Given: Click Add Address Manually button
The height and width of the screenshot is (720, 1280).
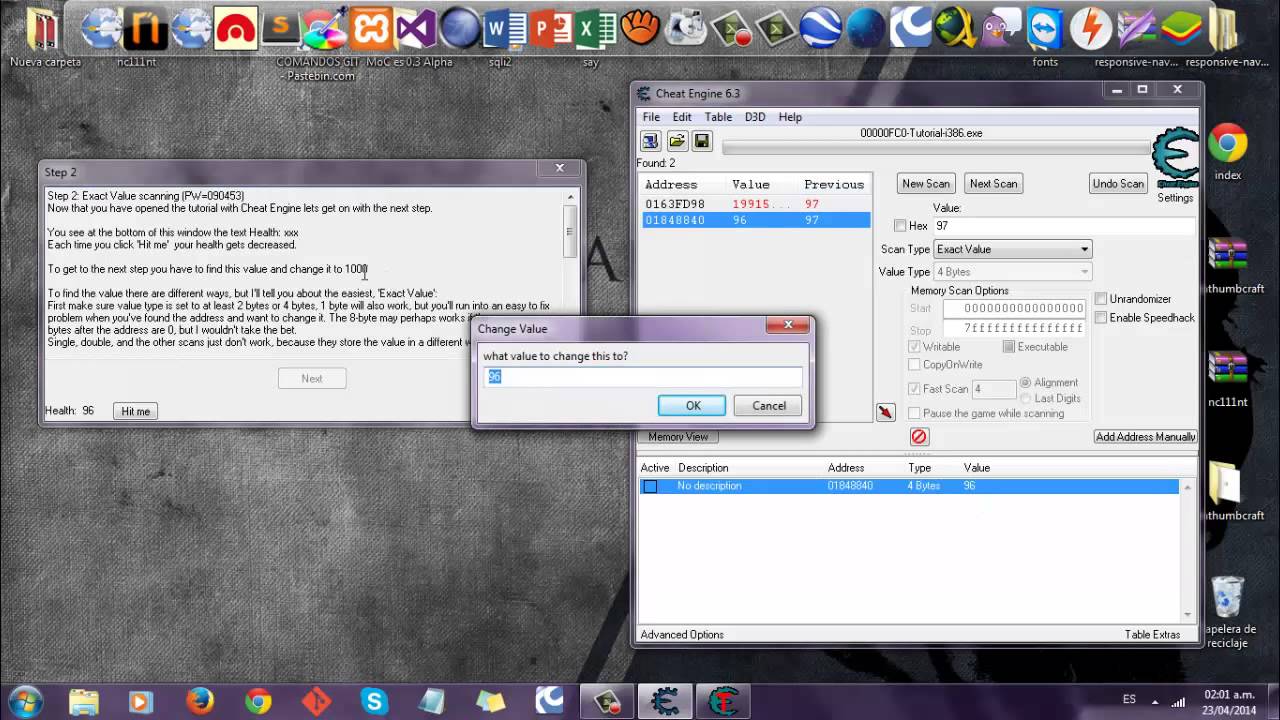Looking at the screenshot, I should tap(1145, 436).
